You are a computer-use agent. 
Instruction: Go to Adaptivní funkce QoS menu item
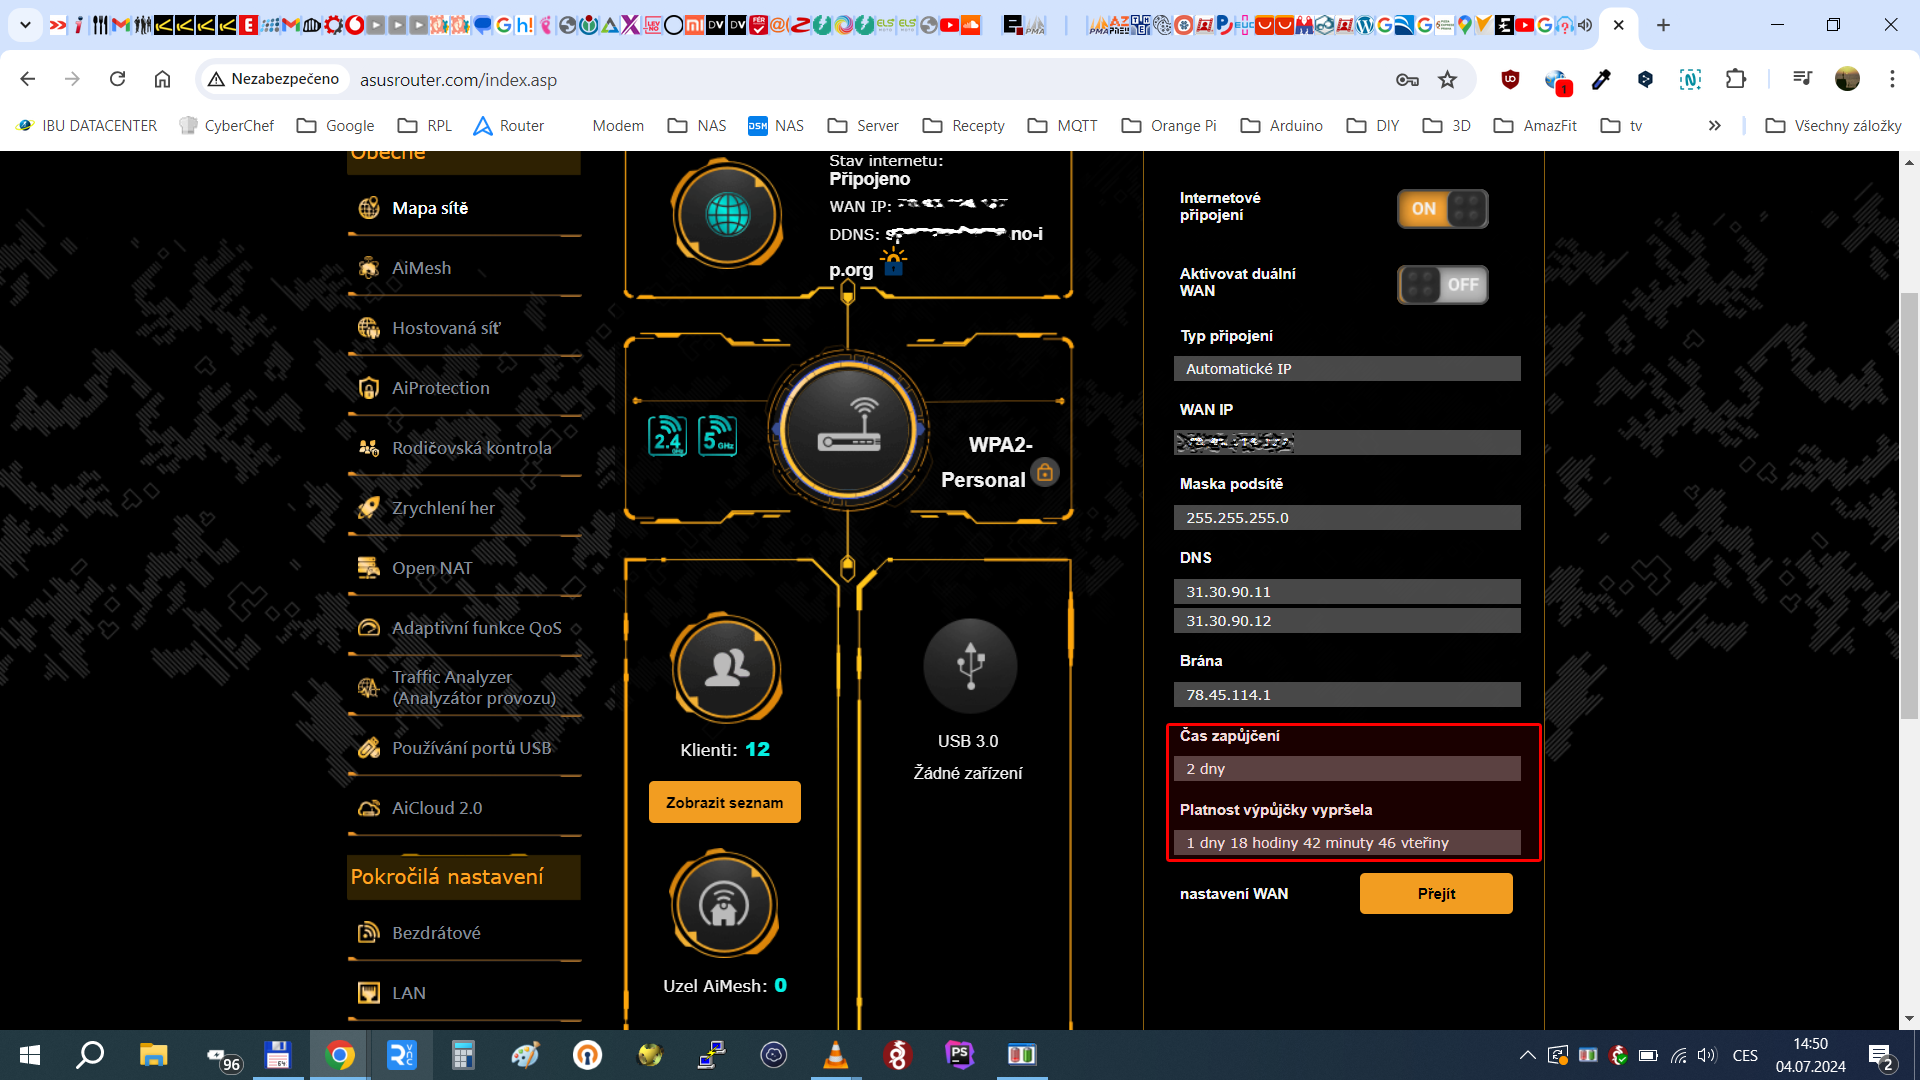coord(476,628)
